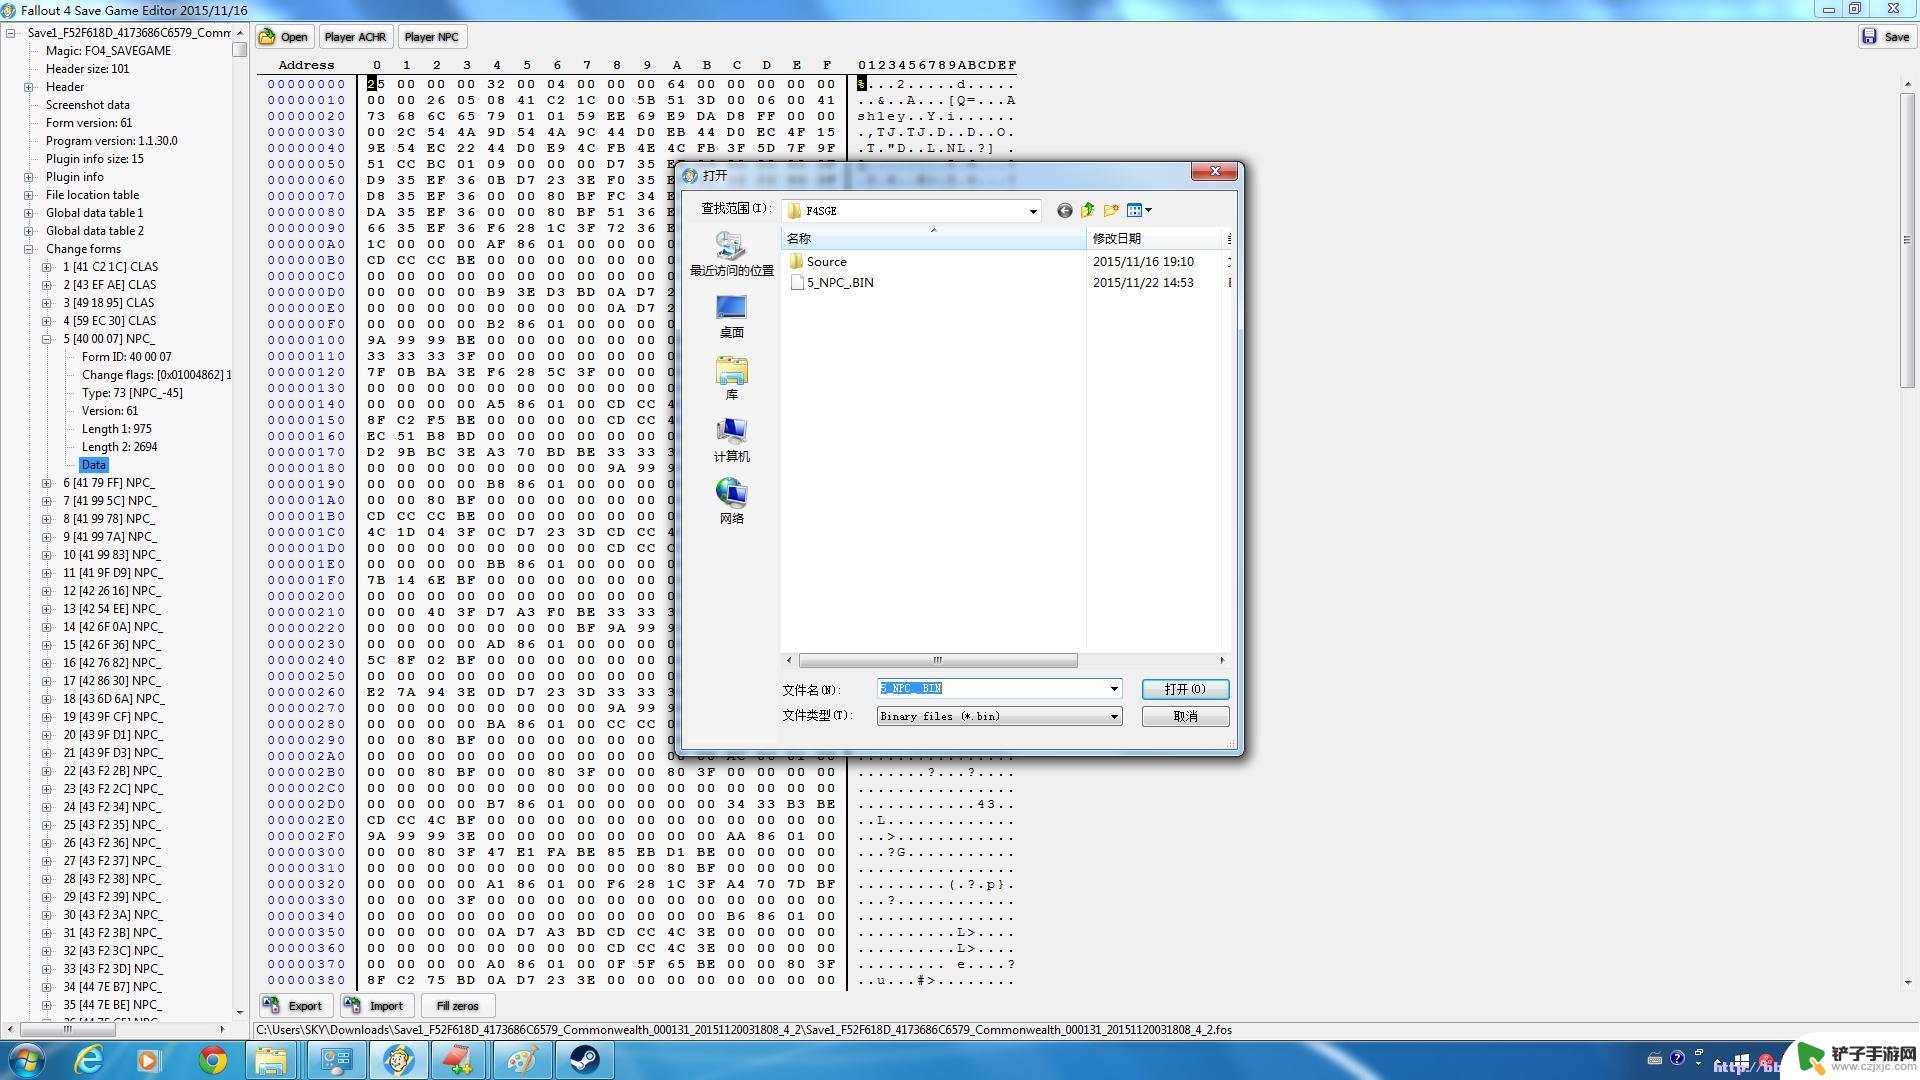Click the 2015/11/16 19:10 date cell
This screenshot has width=1920, height=1080.
(1143, 261)
